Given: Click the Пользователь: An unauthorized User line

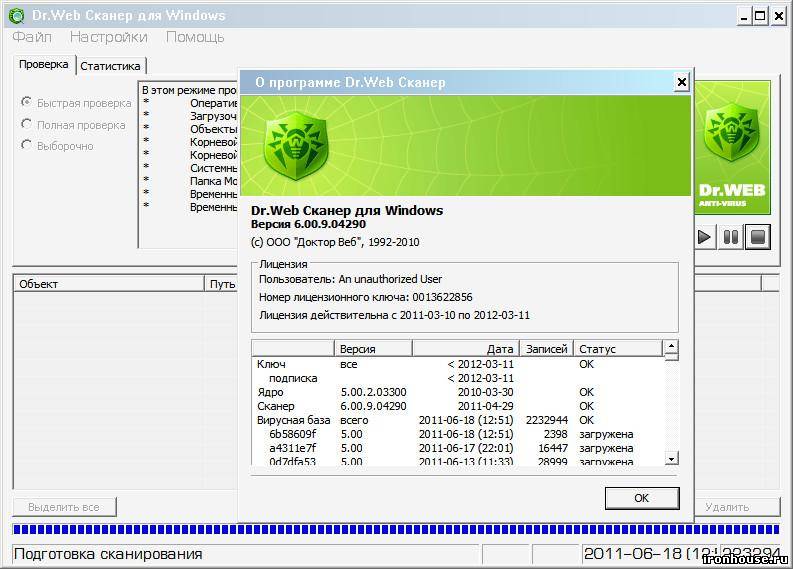Looking at the screenshot, I should (x=350, y=279).
